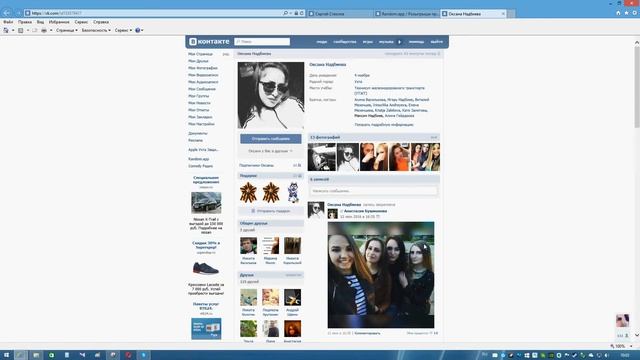Click the cartoon cat gift icon
This screenshot has width=640, height=360.
click(x=293, y=192)
